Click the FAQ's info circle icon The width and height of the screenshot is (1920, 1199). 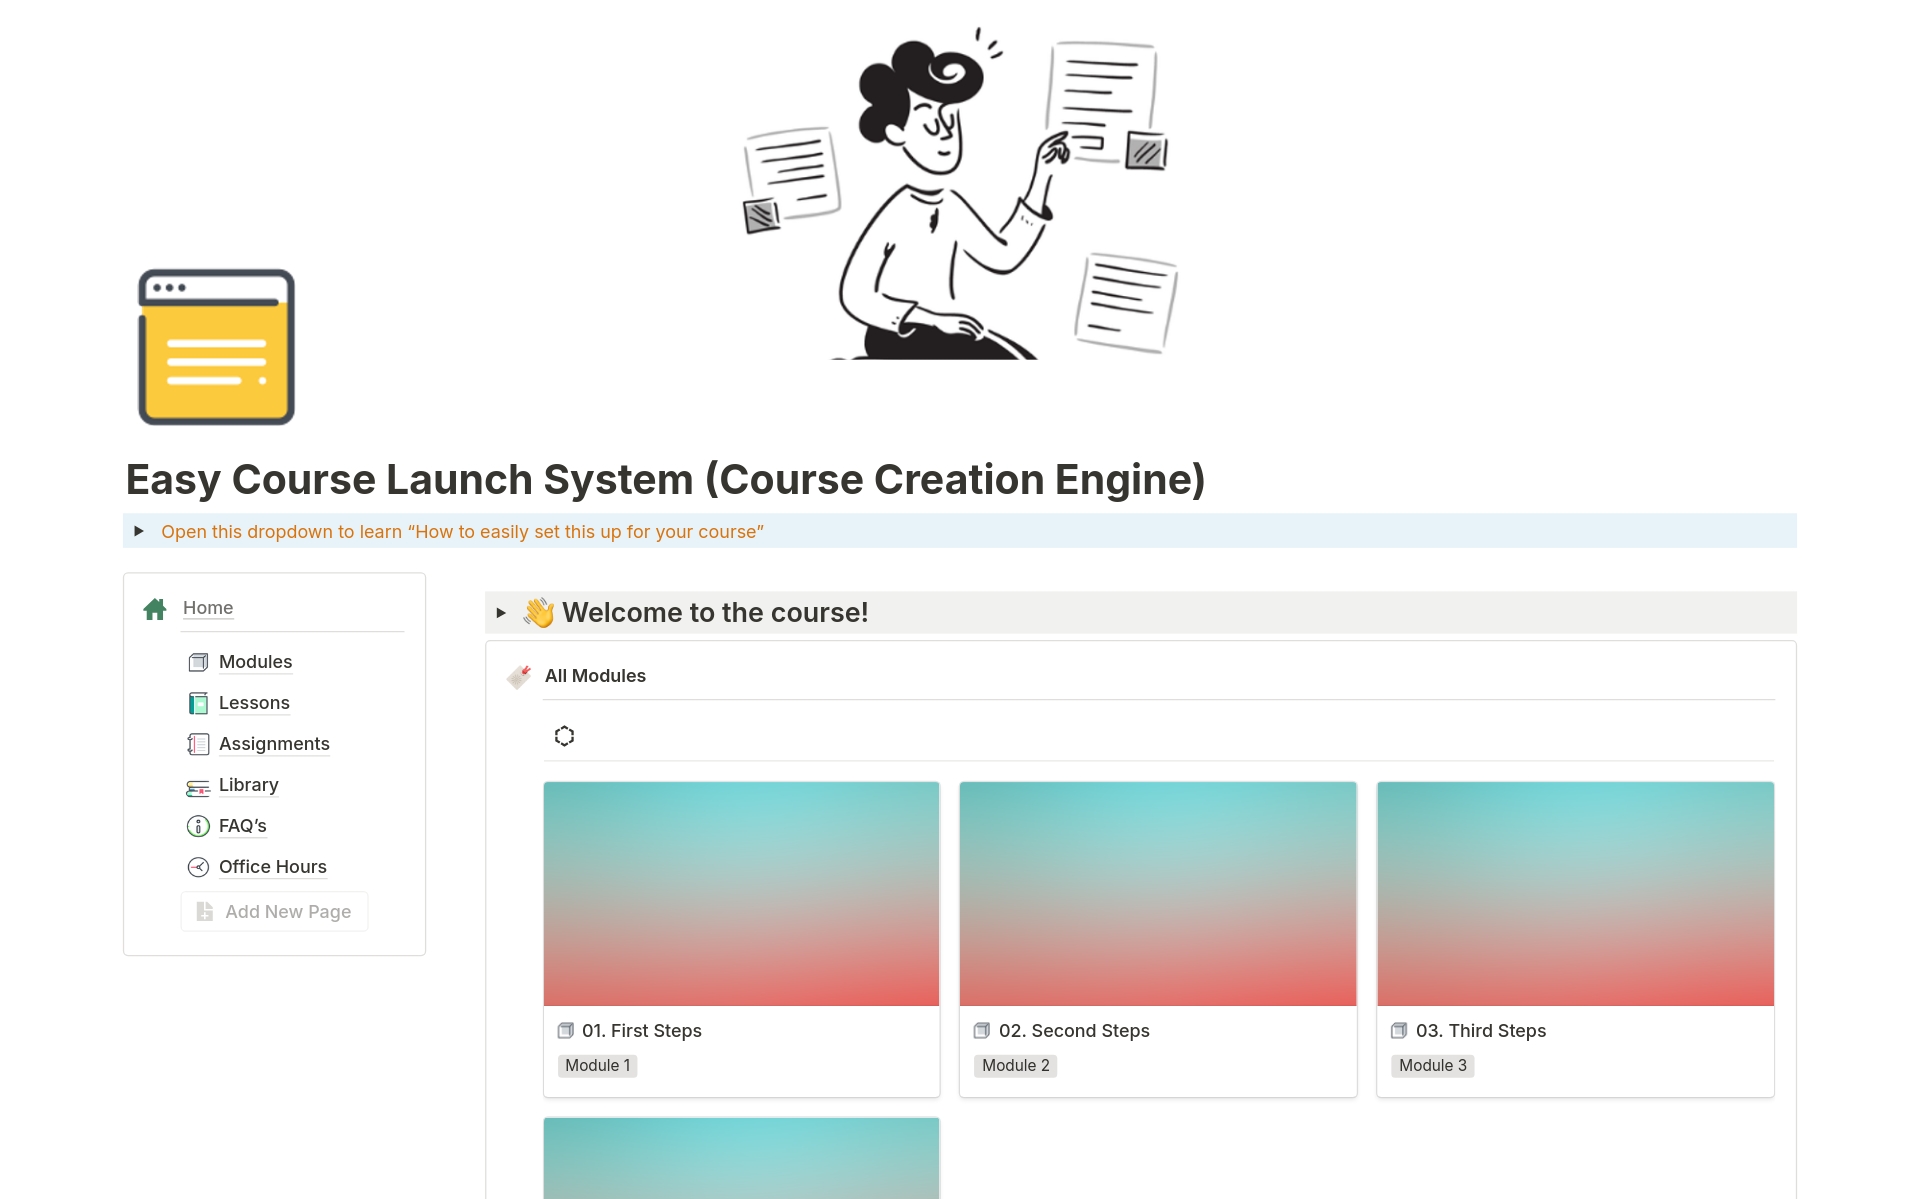(x=198, y=826)
